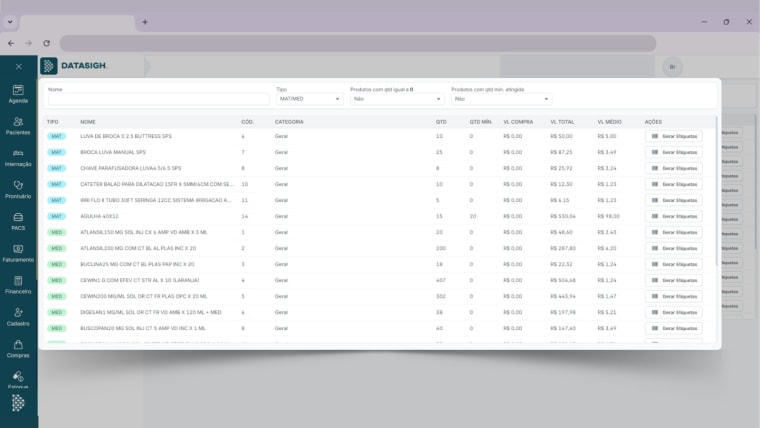The width and height of the screenshot is (760, 428).
Task: Click the Datasigh dotted logo at sidebar bottom
Action: click(x=18, y=403)
